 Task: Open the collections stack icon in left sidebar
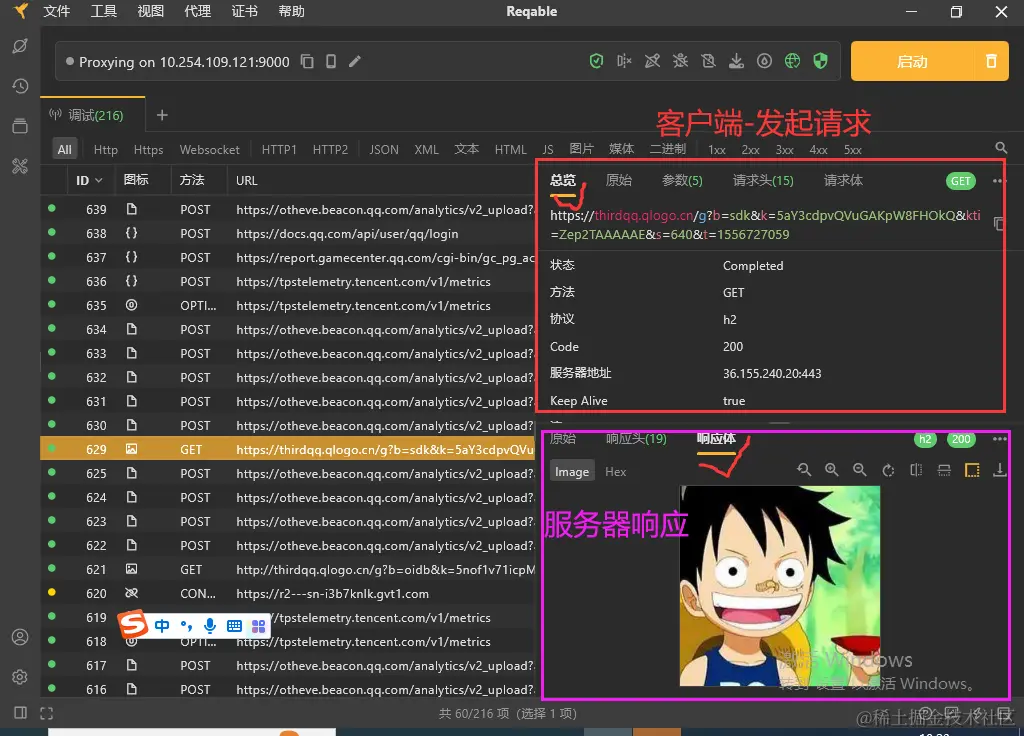(x=20, y=126)
